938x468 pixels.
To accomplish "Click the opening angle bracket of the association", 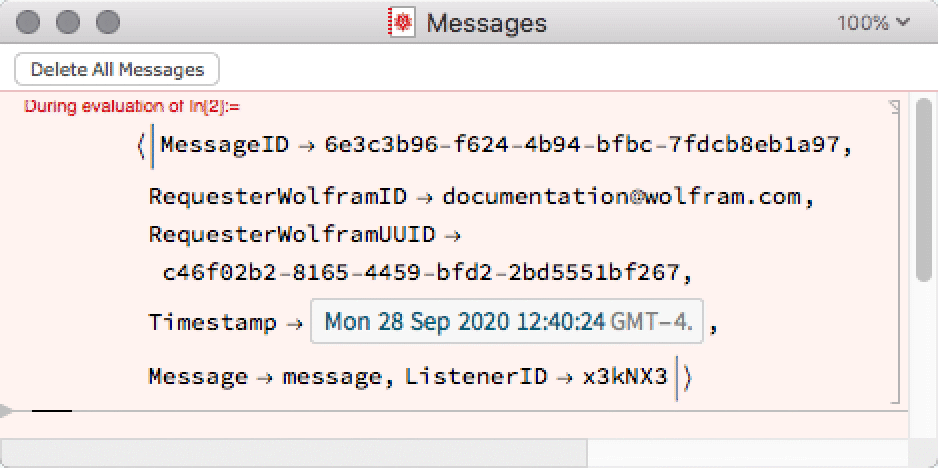I will click(x=142, y=146).
